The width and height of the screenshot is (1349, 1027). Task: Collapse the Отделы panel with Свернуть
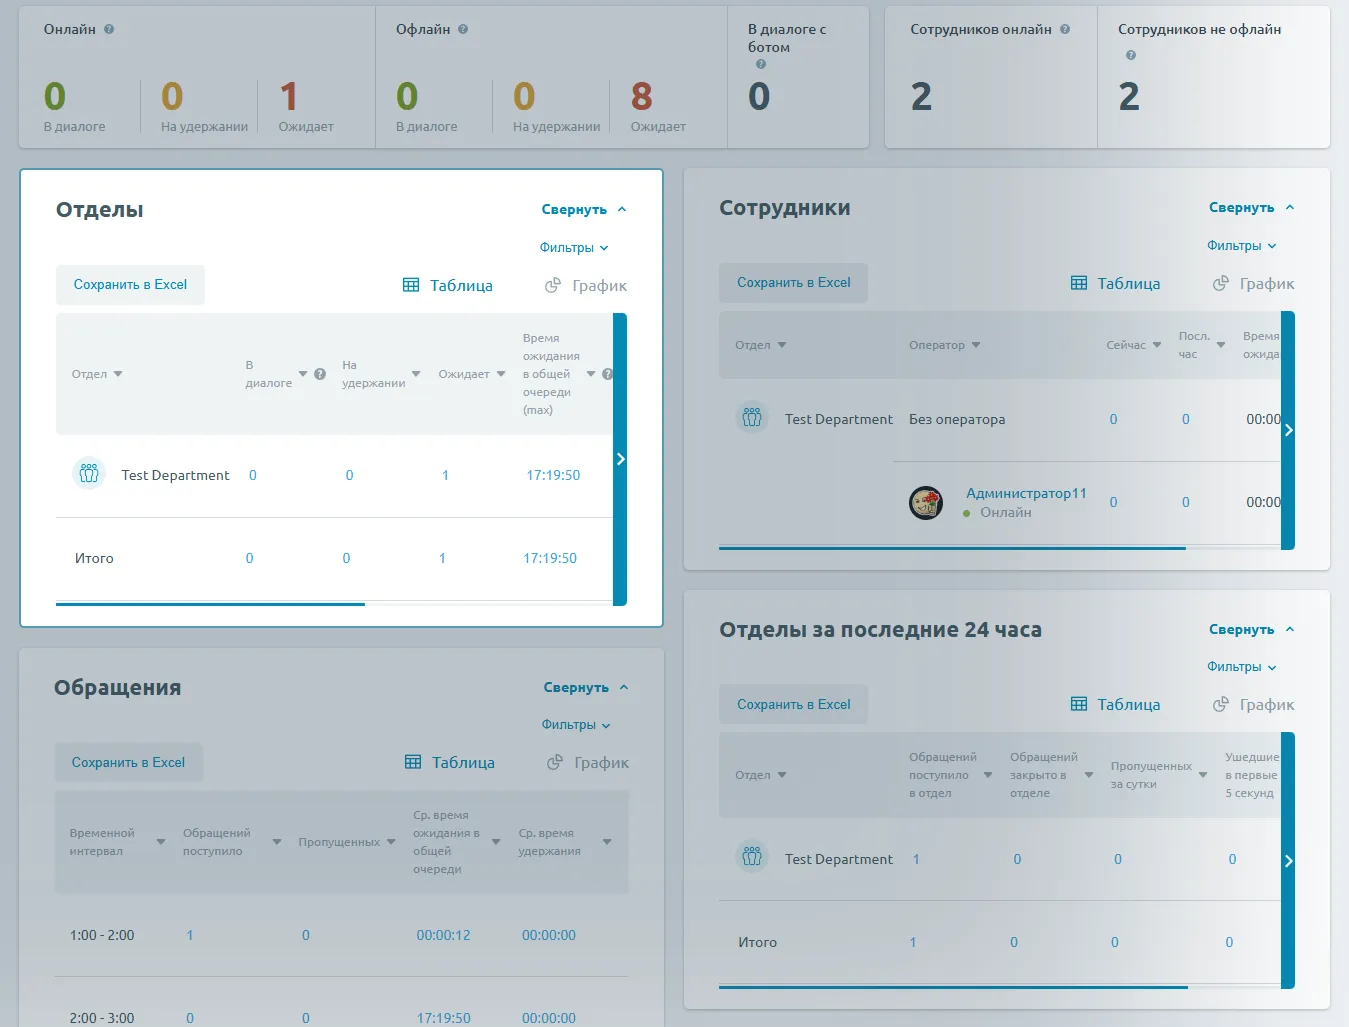coord(583,210)
